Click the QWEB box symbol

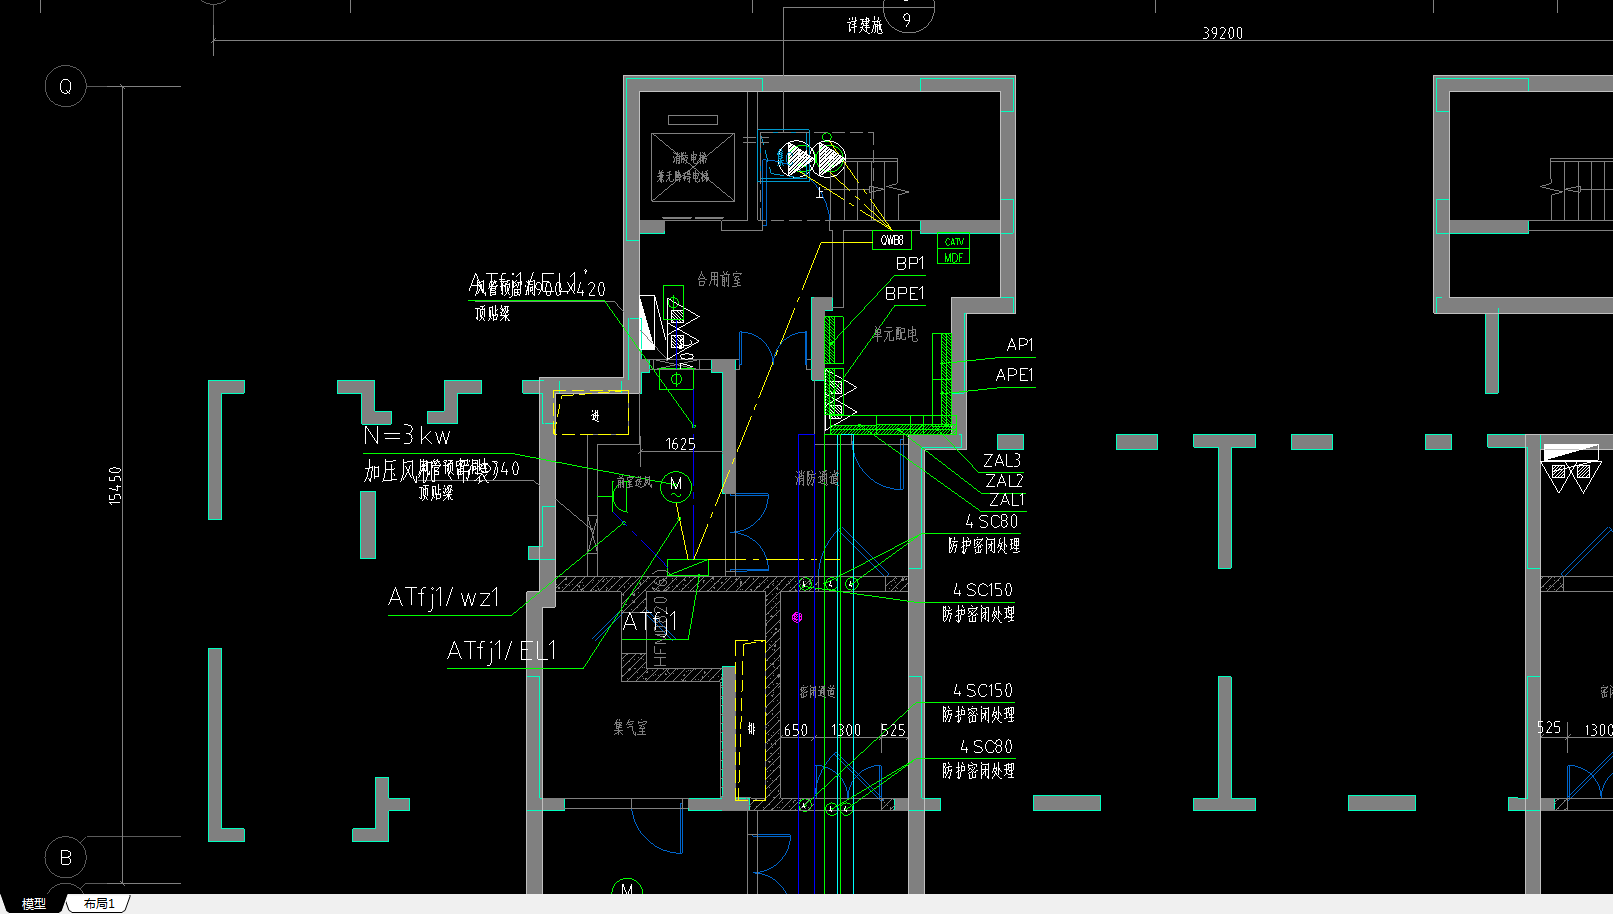(892, 240)
